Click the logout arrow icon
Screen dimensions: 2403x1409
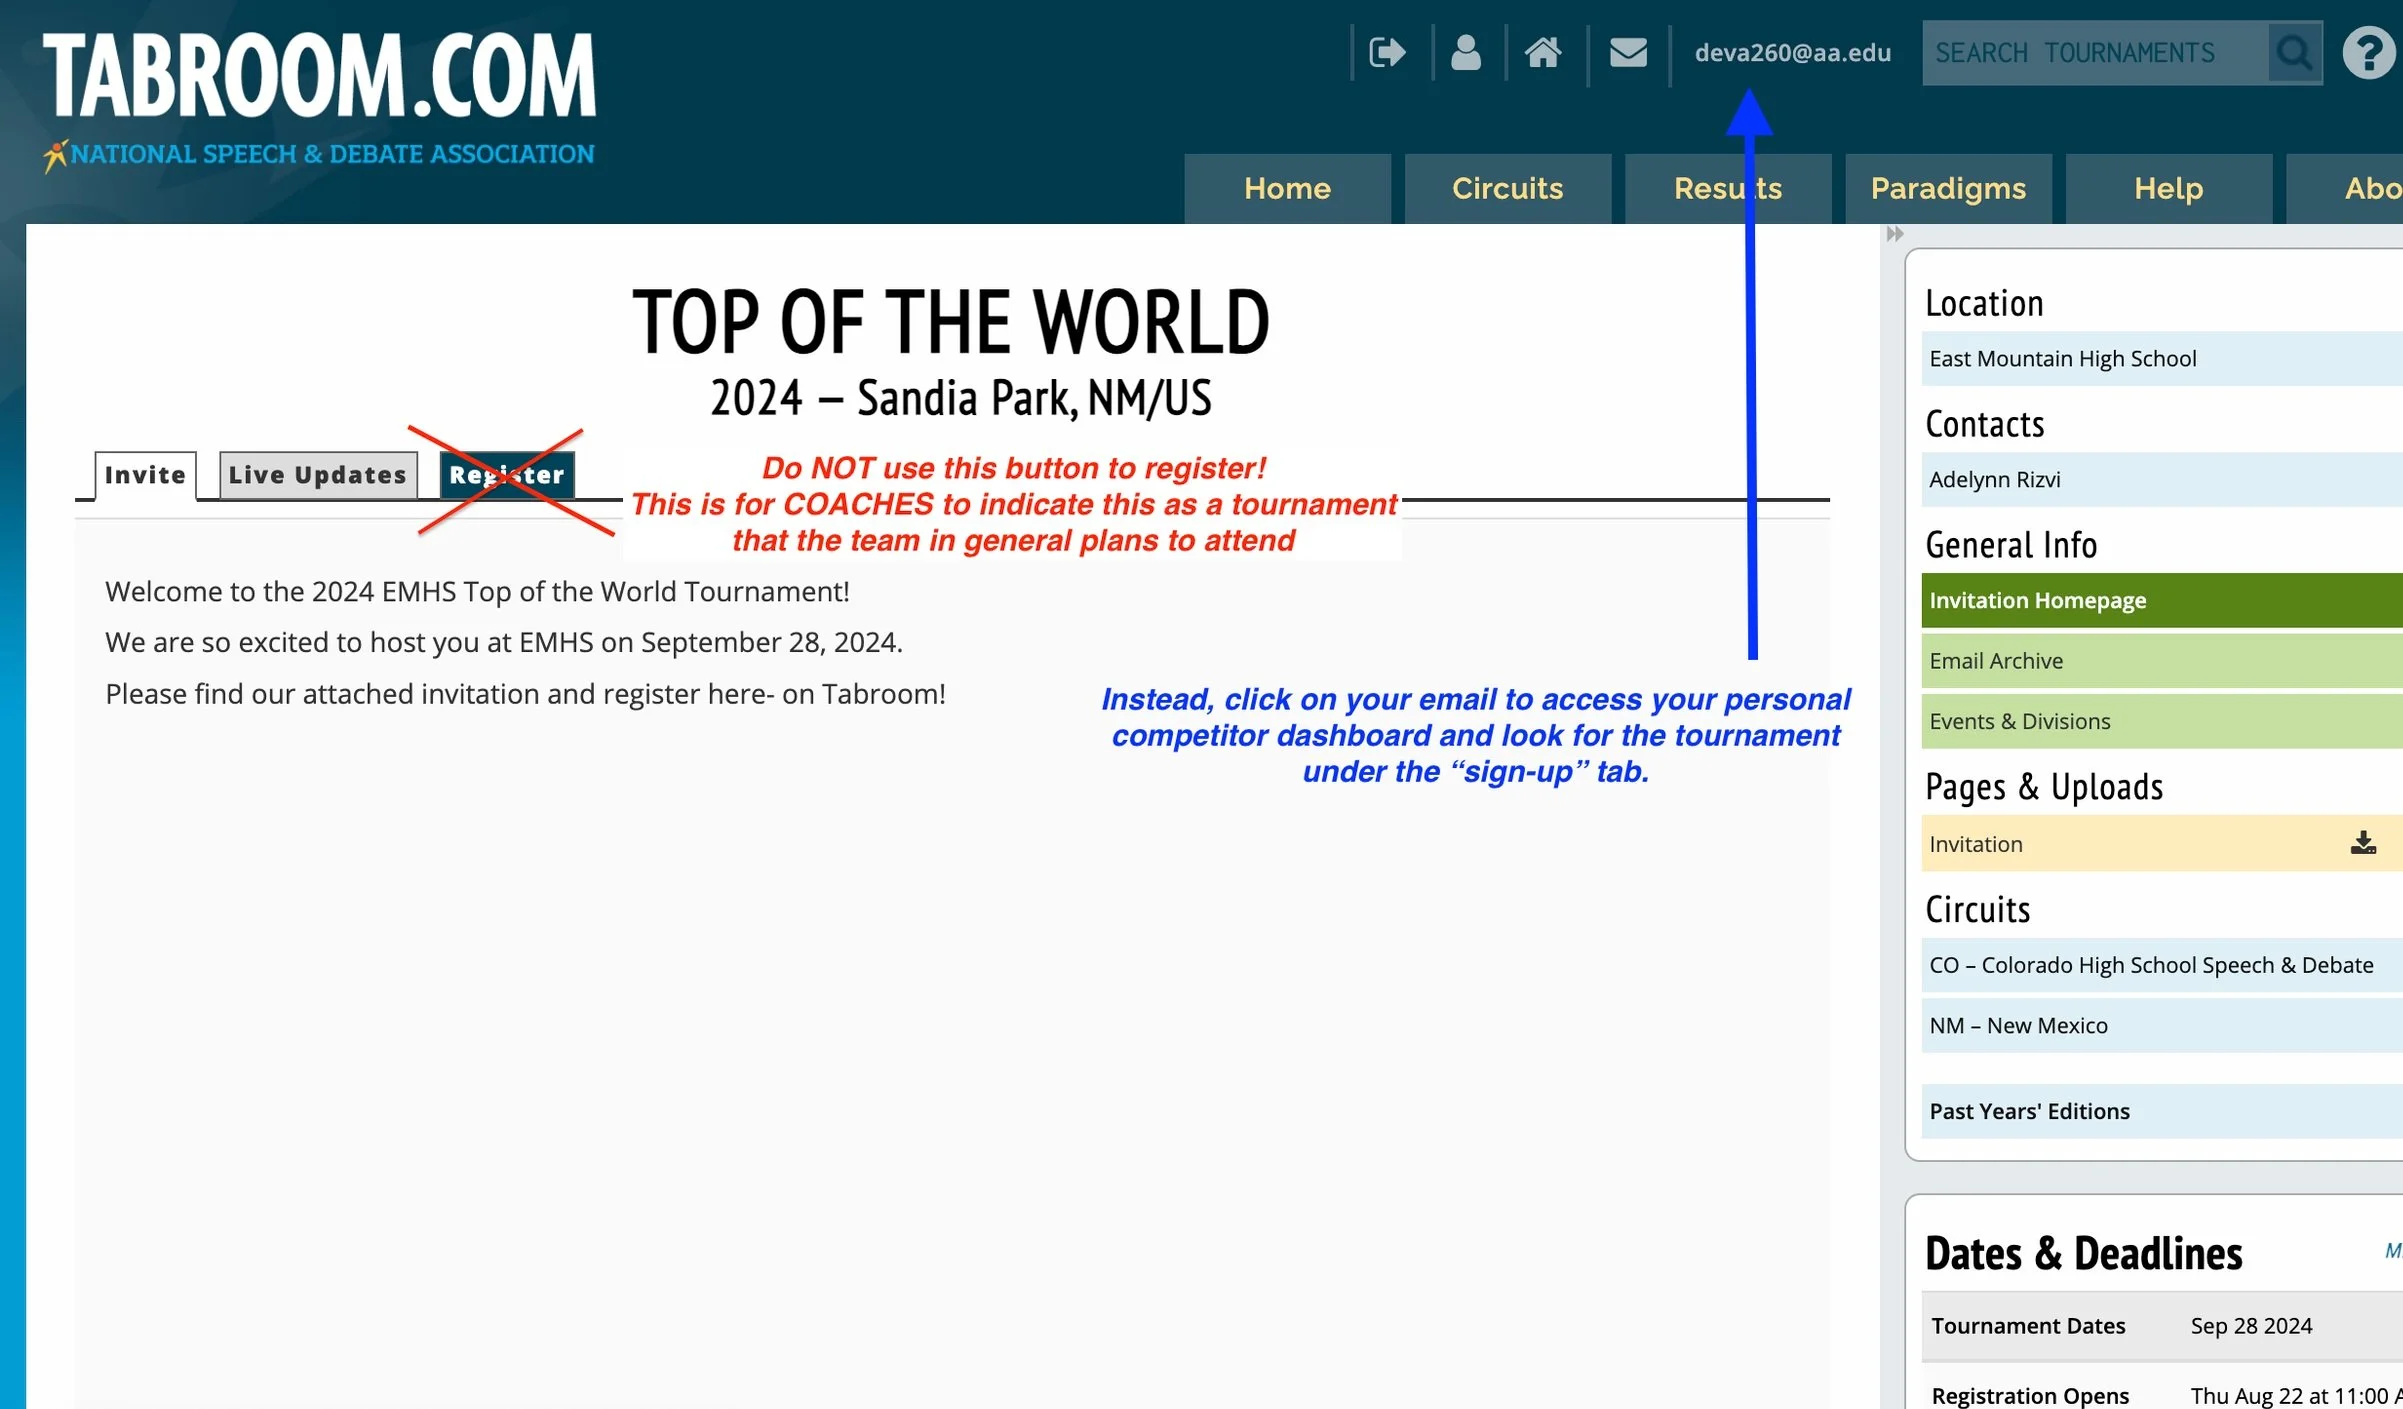tap(1387, 52)
